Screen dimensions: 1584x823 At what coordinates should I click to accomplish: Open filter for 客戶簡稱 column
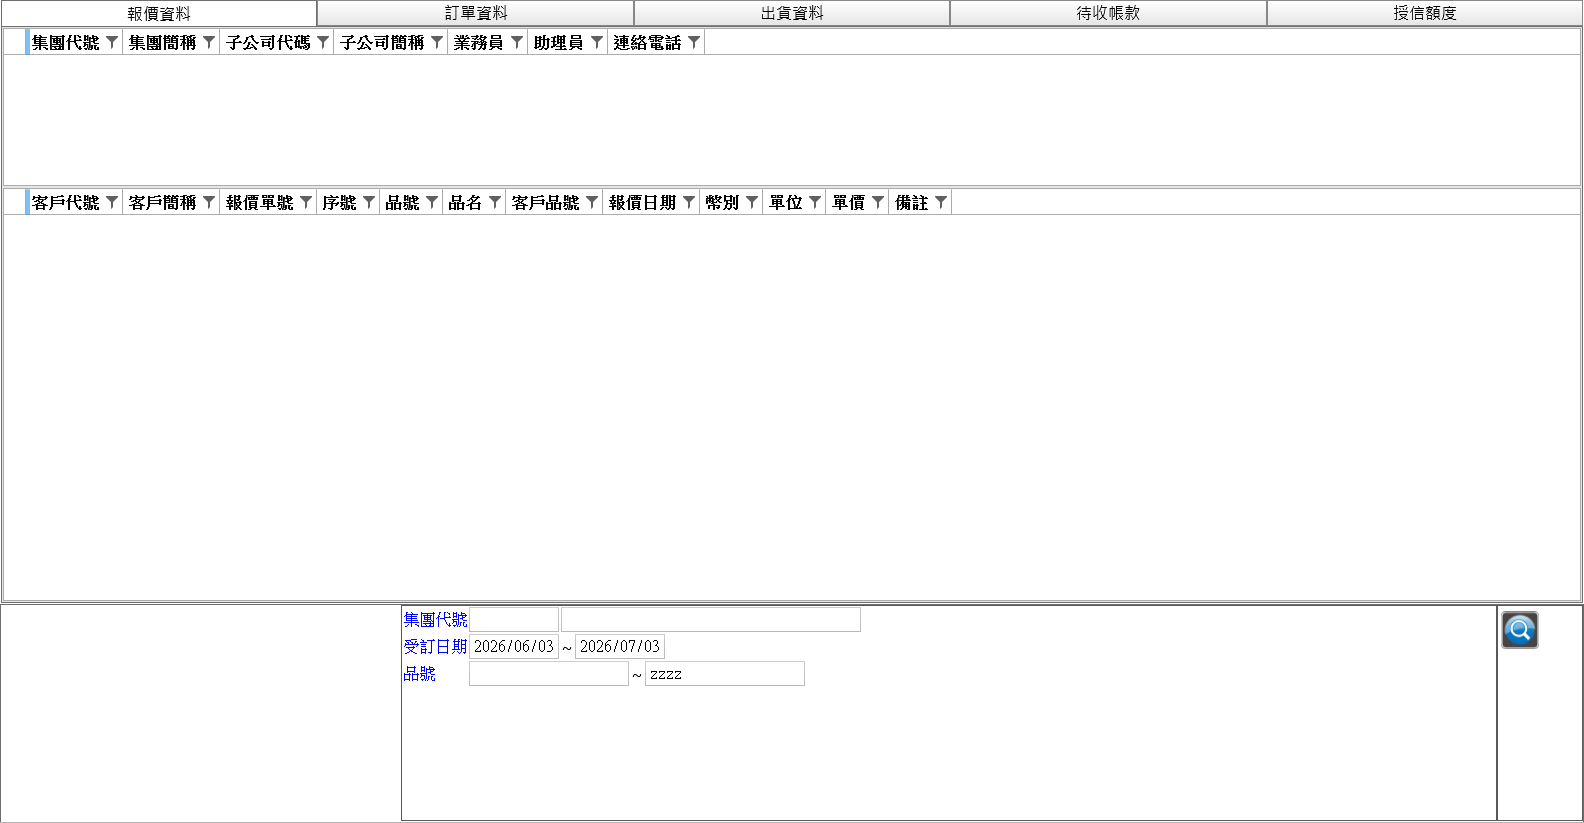pyautogui.click(x=209, y=202)
